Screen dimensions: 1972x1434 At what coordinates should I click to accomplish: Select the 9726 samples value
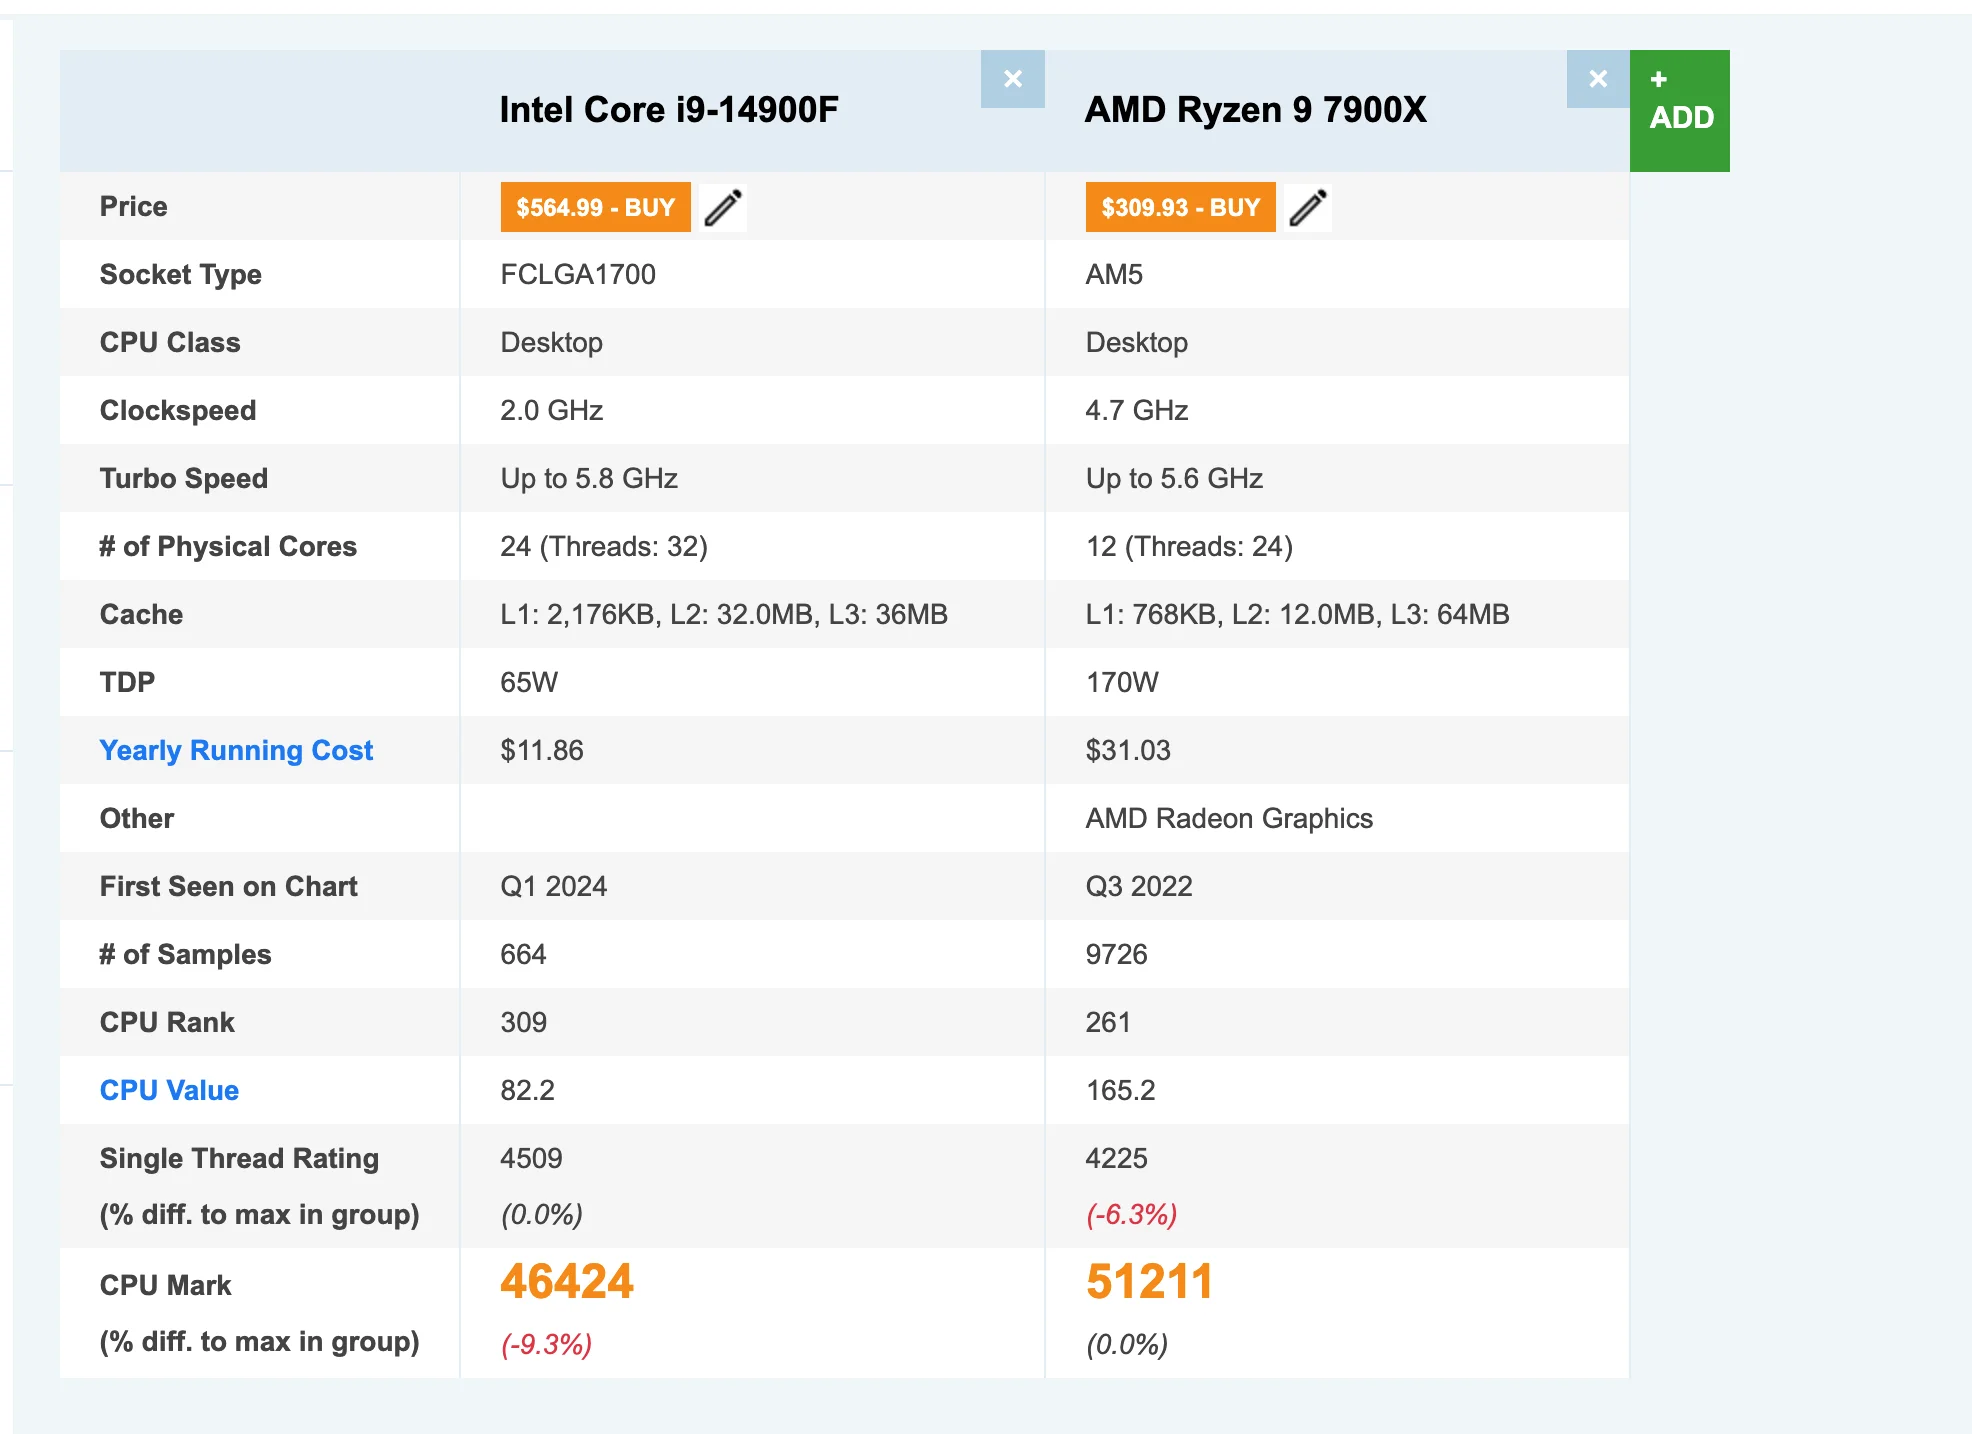pyautogui.click(x=1116, y=954)
